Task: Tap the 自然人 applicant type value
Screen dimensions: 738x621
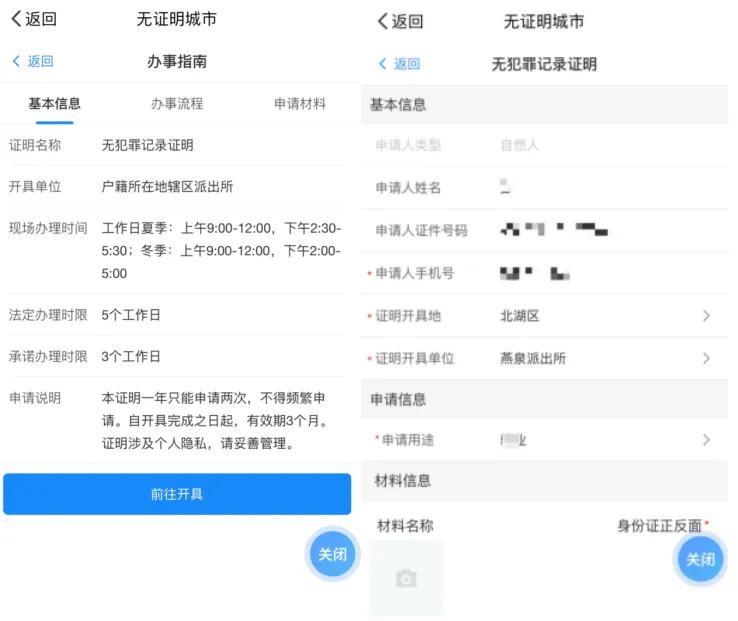Action: pos(520,145)
